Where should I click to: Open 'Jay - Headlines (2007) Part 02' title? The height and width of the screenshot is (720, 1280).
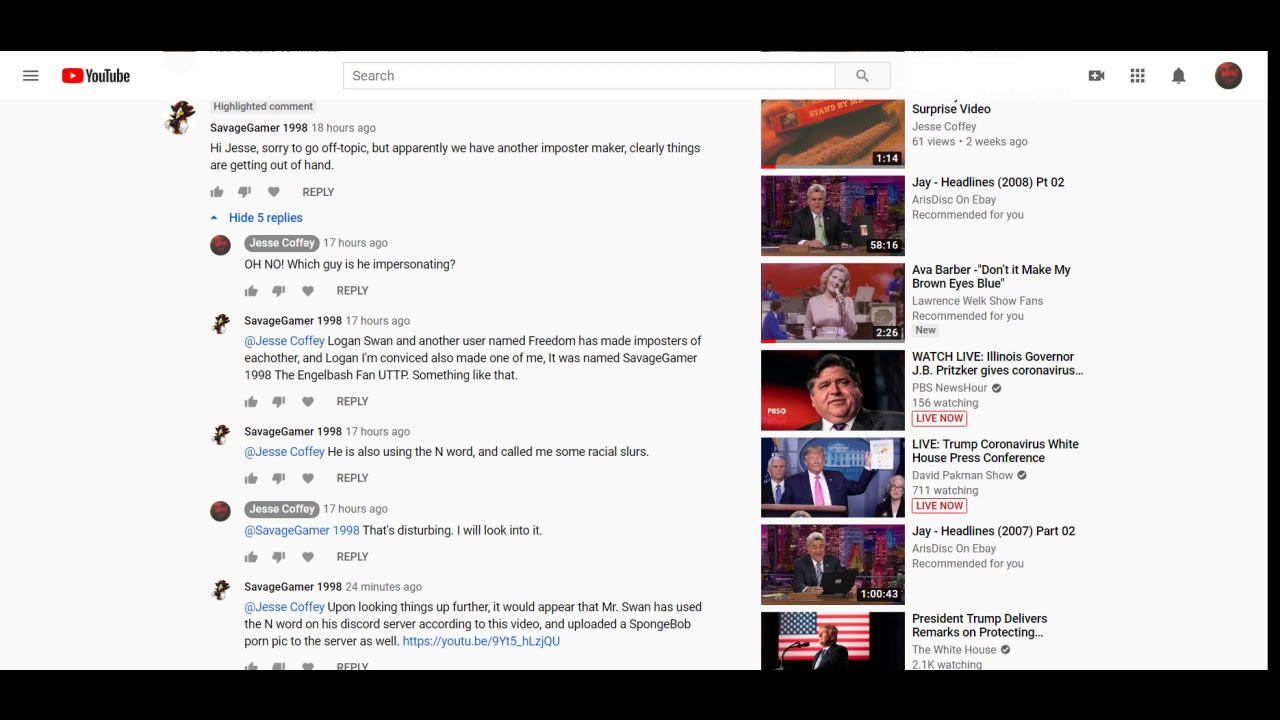[x=993, y=532]
